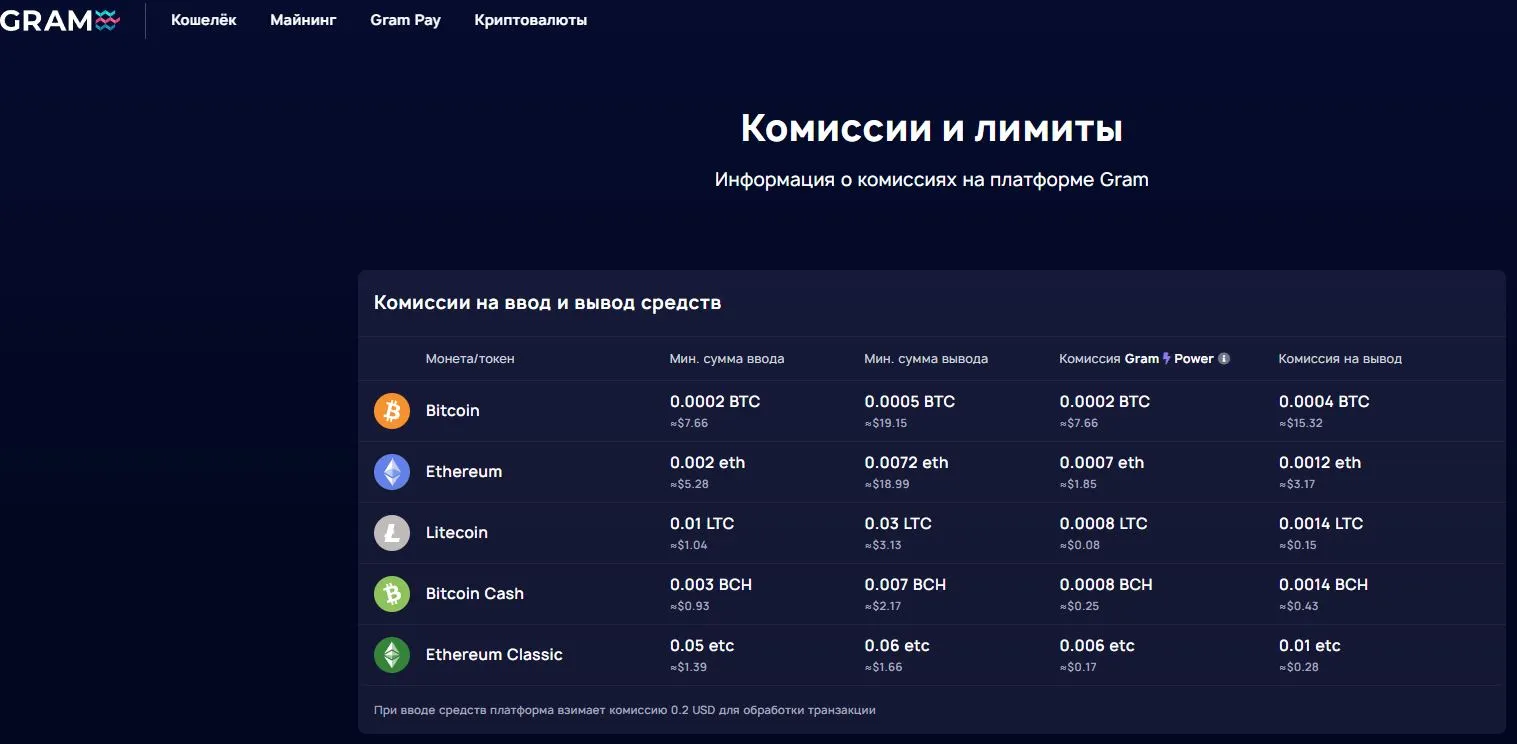Click the ≈$3.17 dollar estimate

point(1297,485)
